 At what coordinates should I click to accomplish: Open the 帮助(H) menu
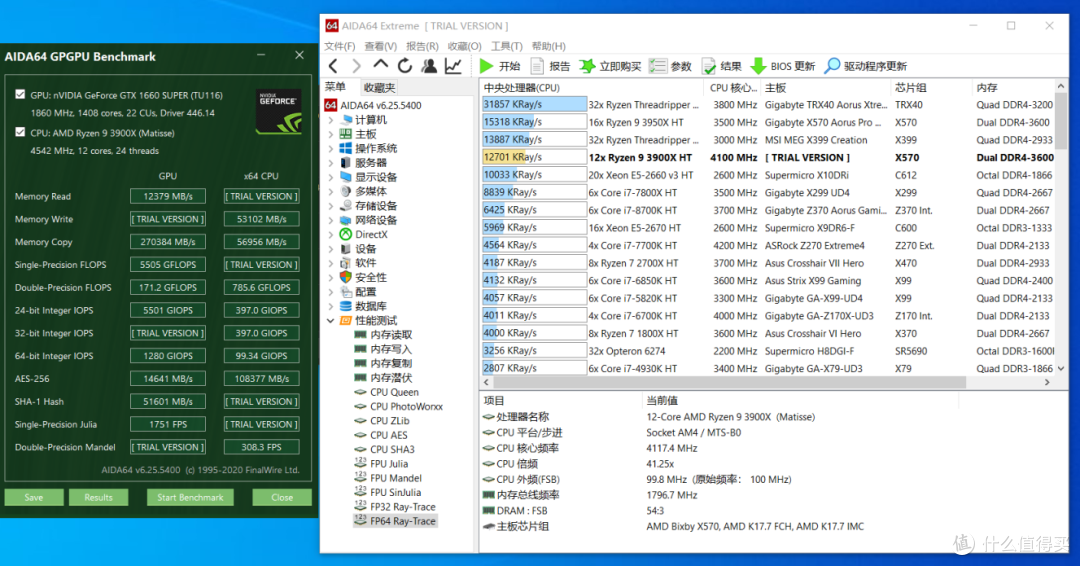(x=549, y=46)
